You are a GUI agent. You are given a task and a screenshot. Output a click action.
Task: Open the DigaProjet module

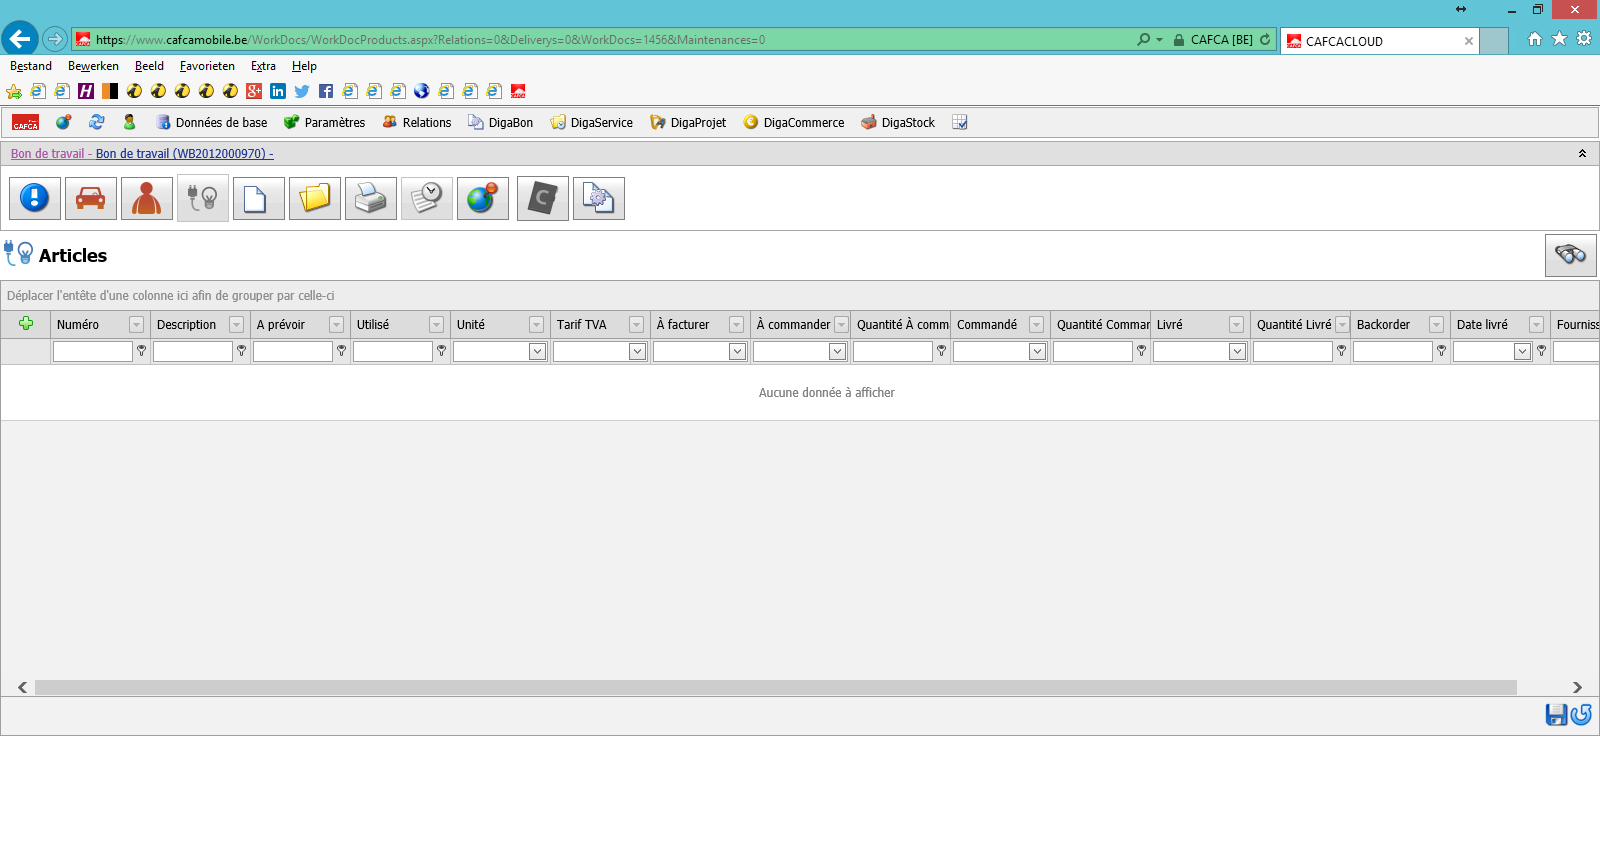[688, 122]
